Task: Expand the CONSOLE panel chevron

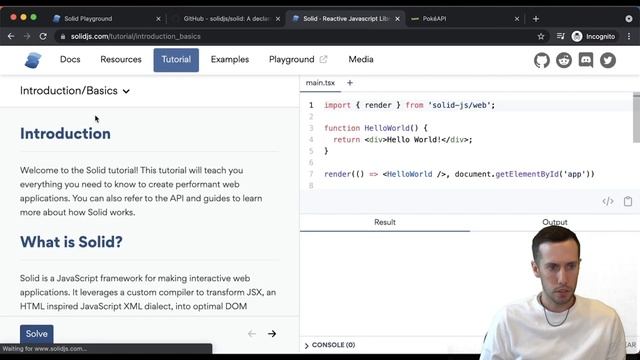Action: pyautogui.click(x=307, y=346)
